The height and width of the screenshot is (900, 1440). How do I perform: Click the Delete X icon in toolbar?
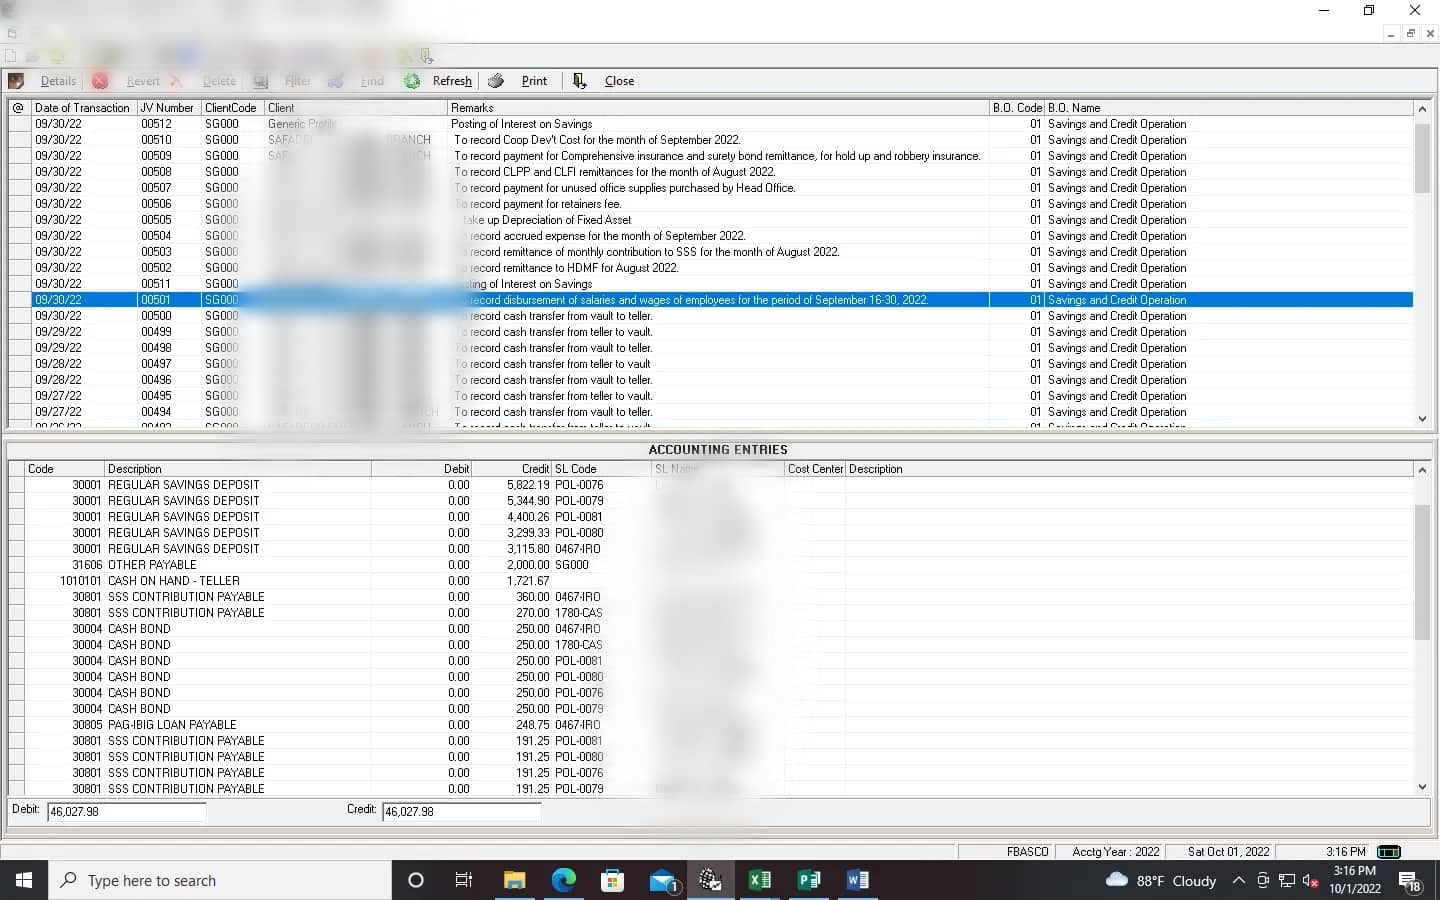point(176,81)
